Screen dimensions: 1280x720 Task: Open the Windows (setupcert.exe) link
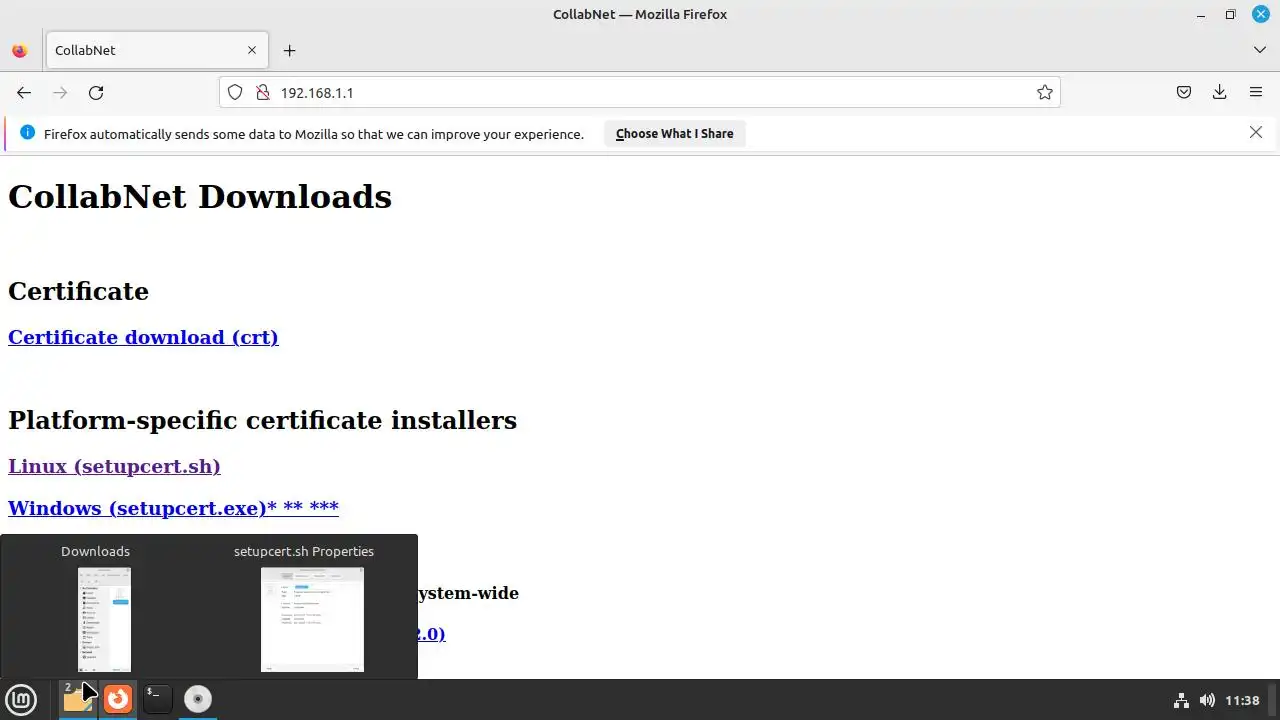[173, 508]
